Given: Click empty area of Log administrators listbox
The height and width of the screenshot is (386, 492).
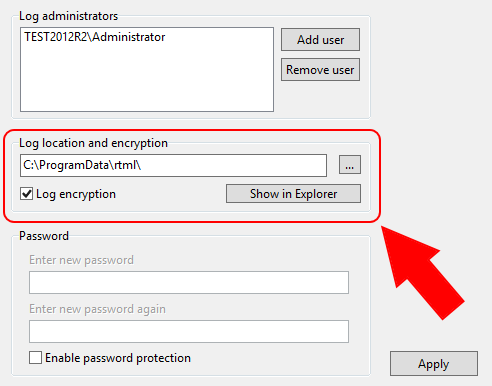Looking at the screenshot, I should 147,80.
